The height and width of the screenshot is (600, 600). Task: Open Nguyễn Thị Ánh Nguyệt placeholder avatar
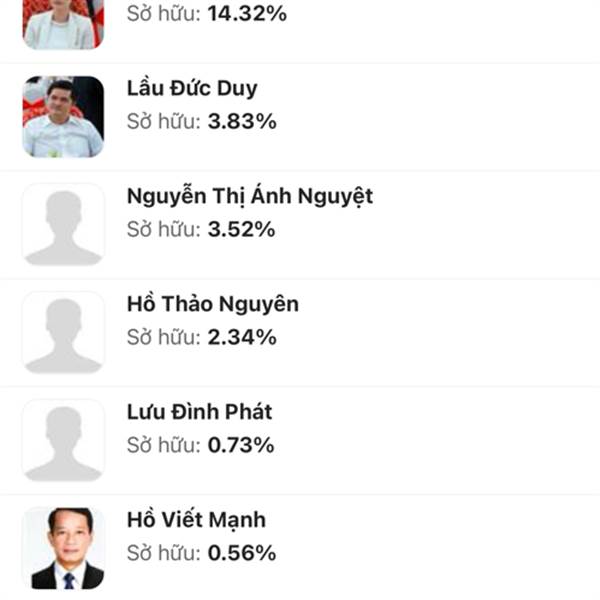pyautogui.click(x=63, y=225)
